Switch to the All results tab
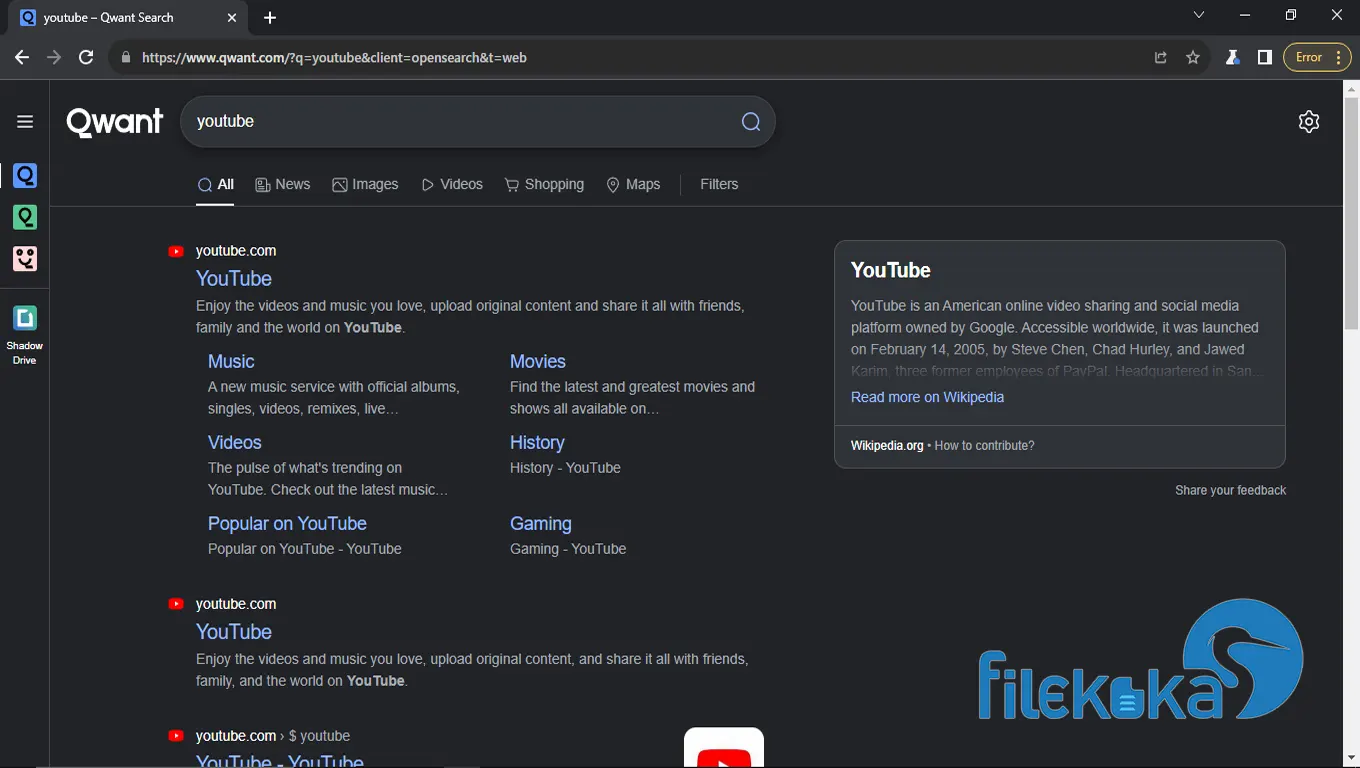 (x=215, y=185)
